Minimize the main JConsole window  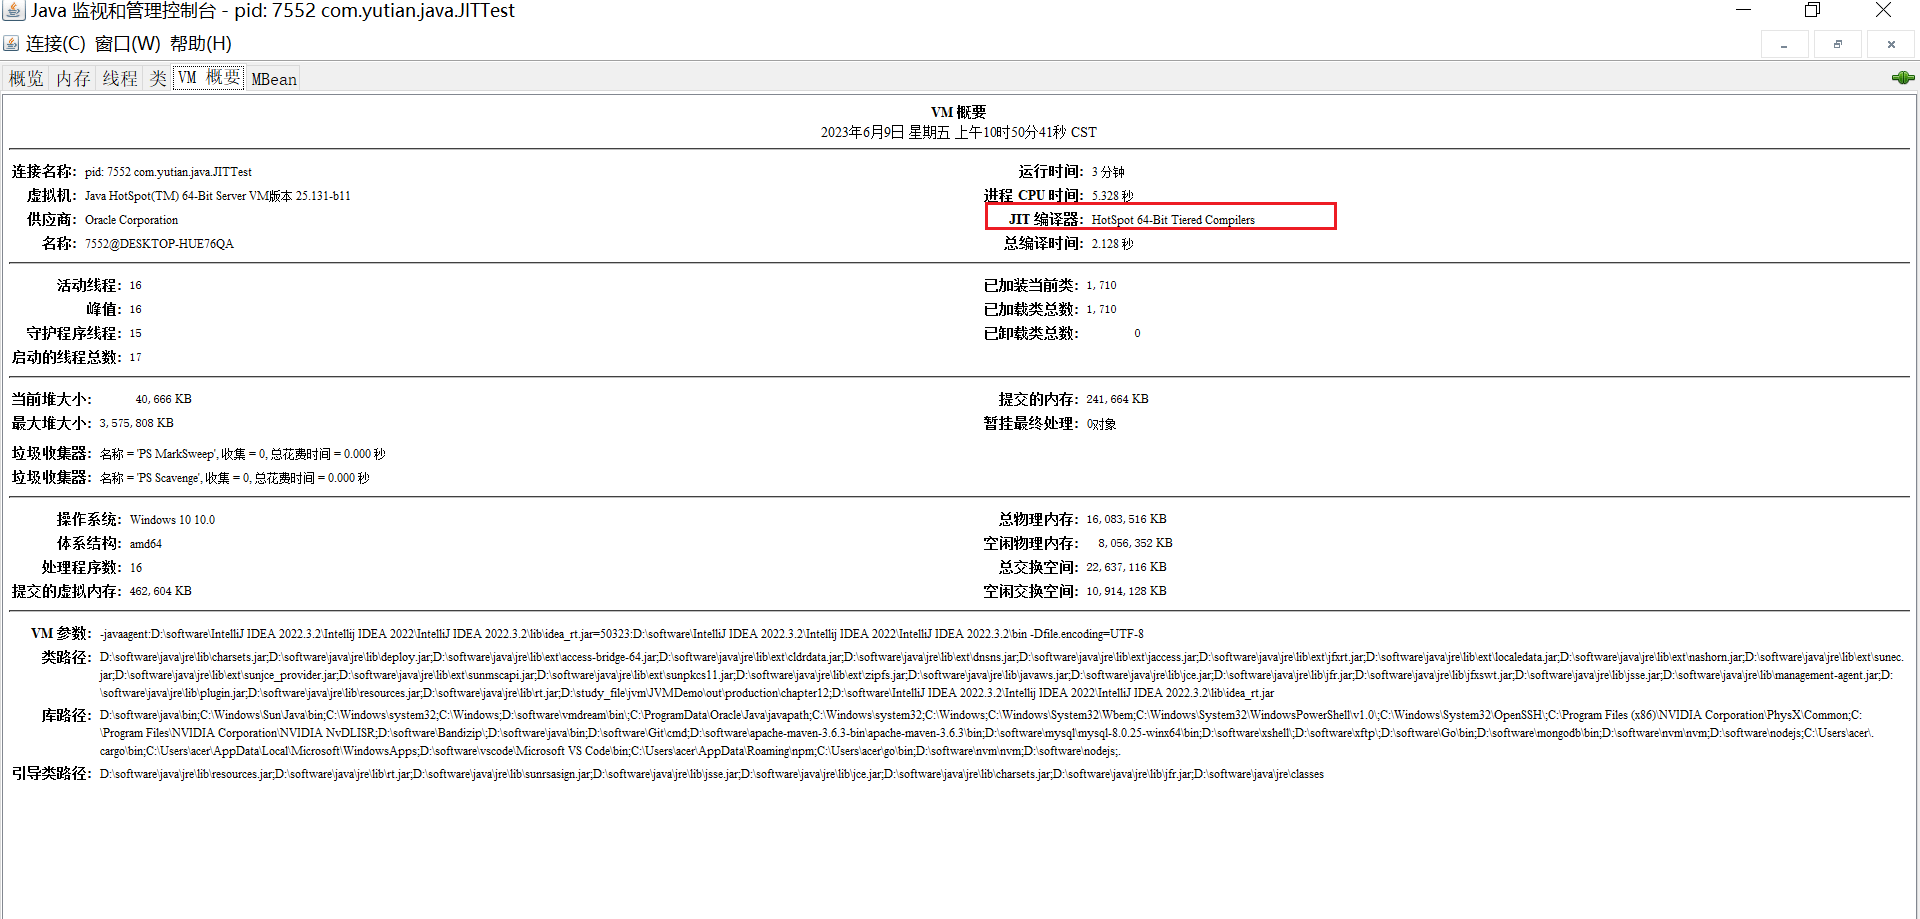[x=1743, y=10]
